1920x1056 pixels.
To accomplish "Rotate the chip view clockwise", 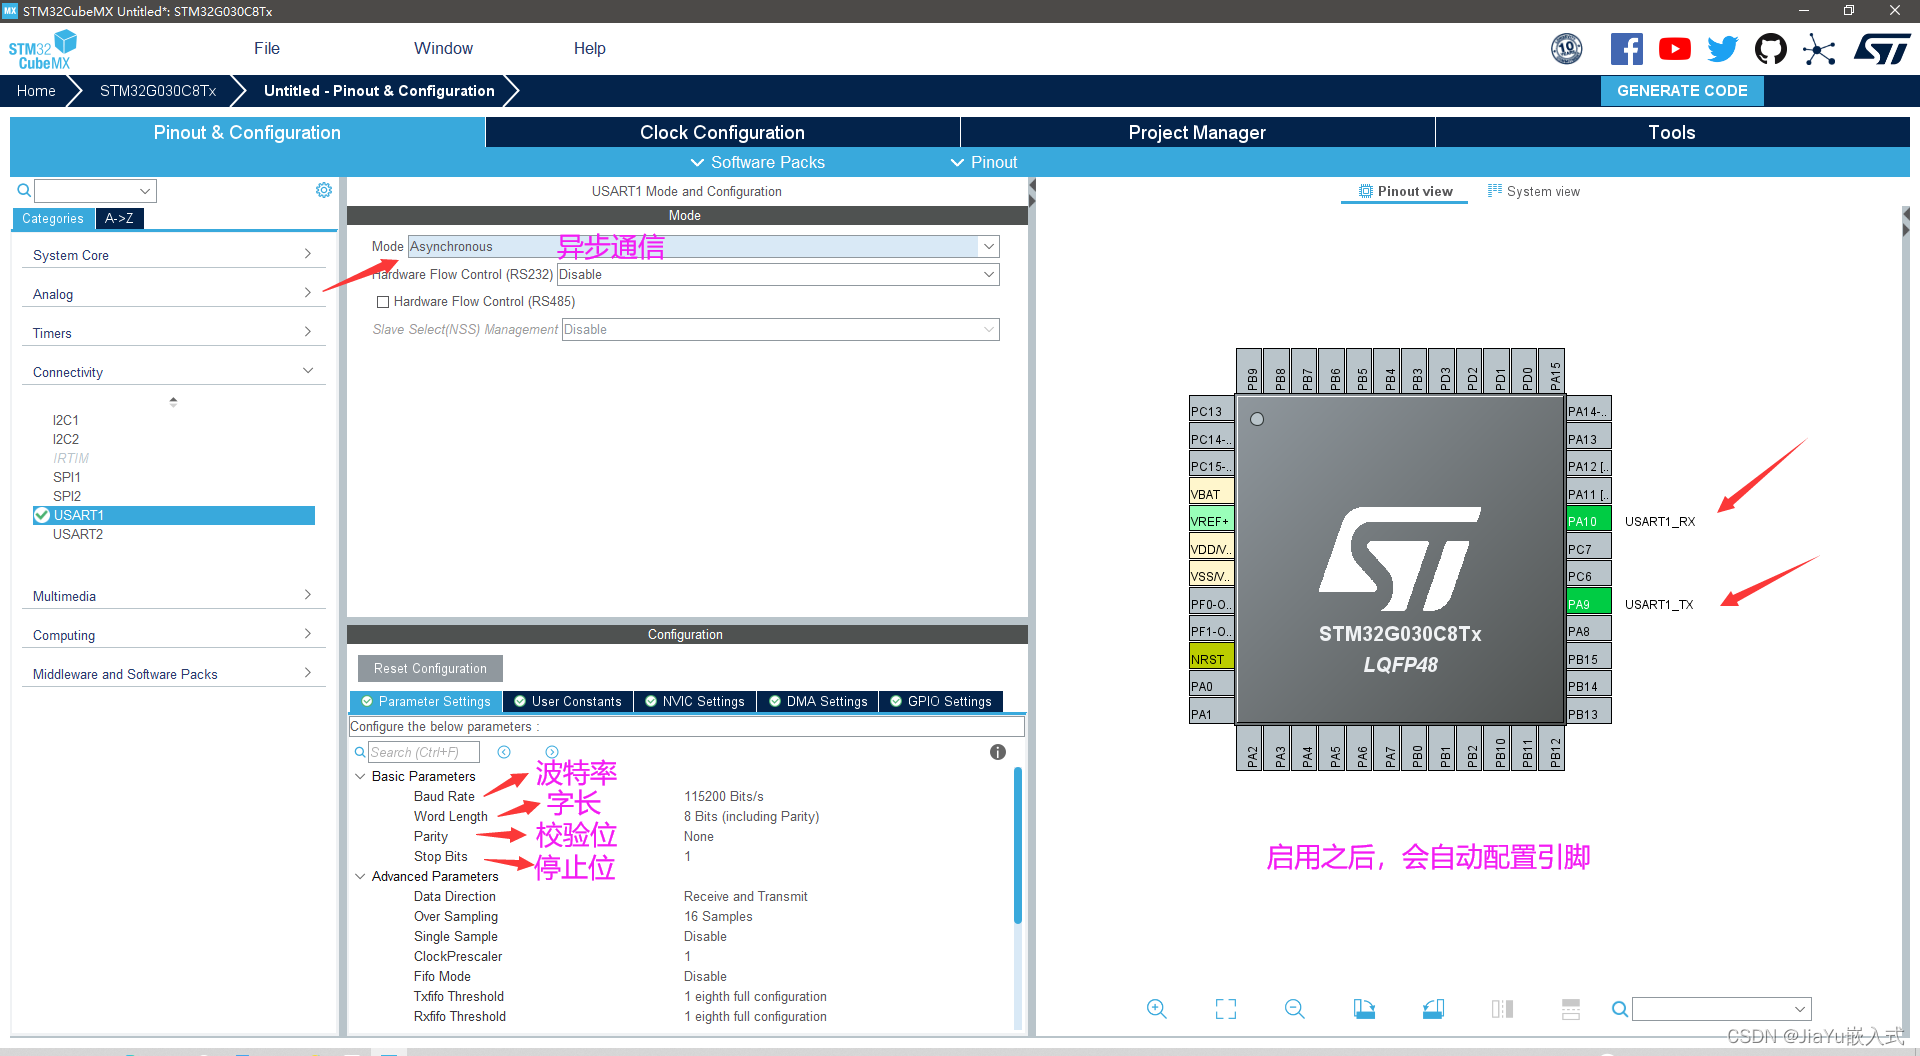I will point(1364,1009).
